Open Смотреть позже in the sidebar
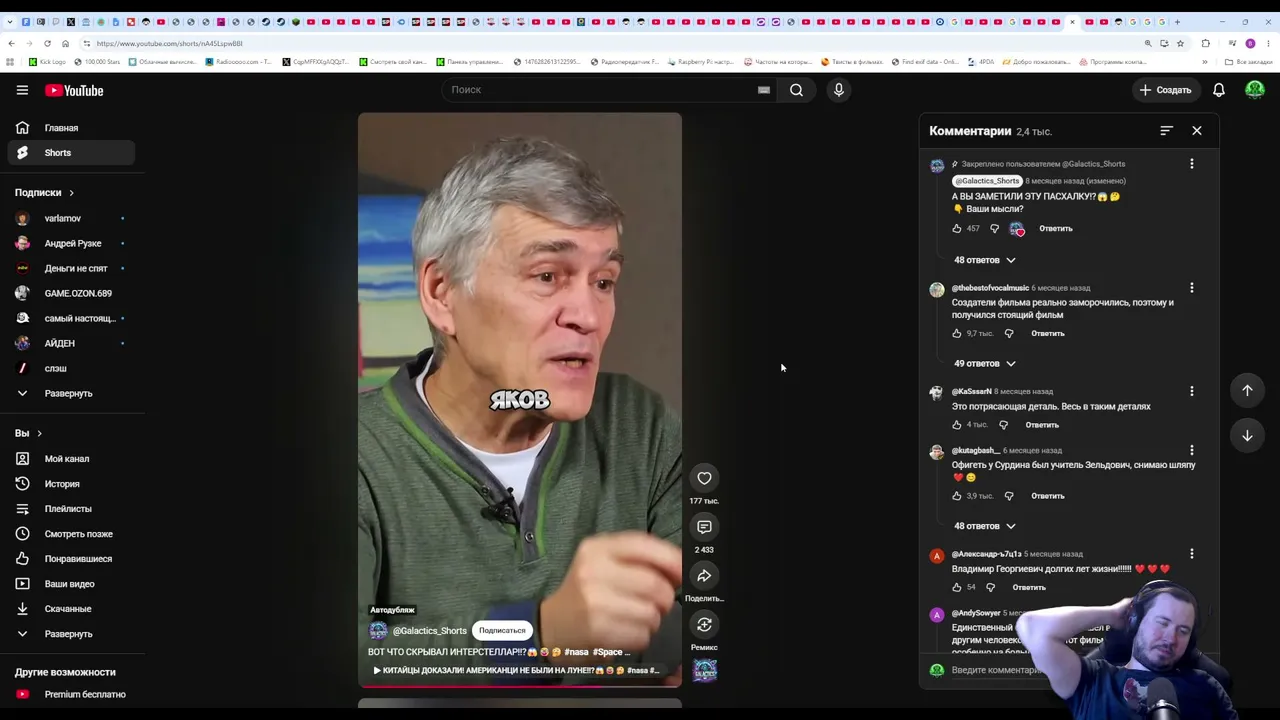This screenshot has height=720, width=1280. 70,534
